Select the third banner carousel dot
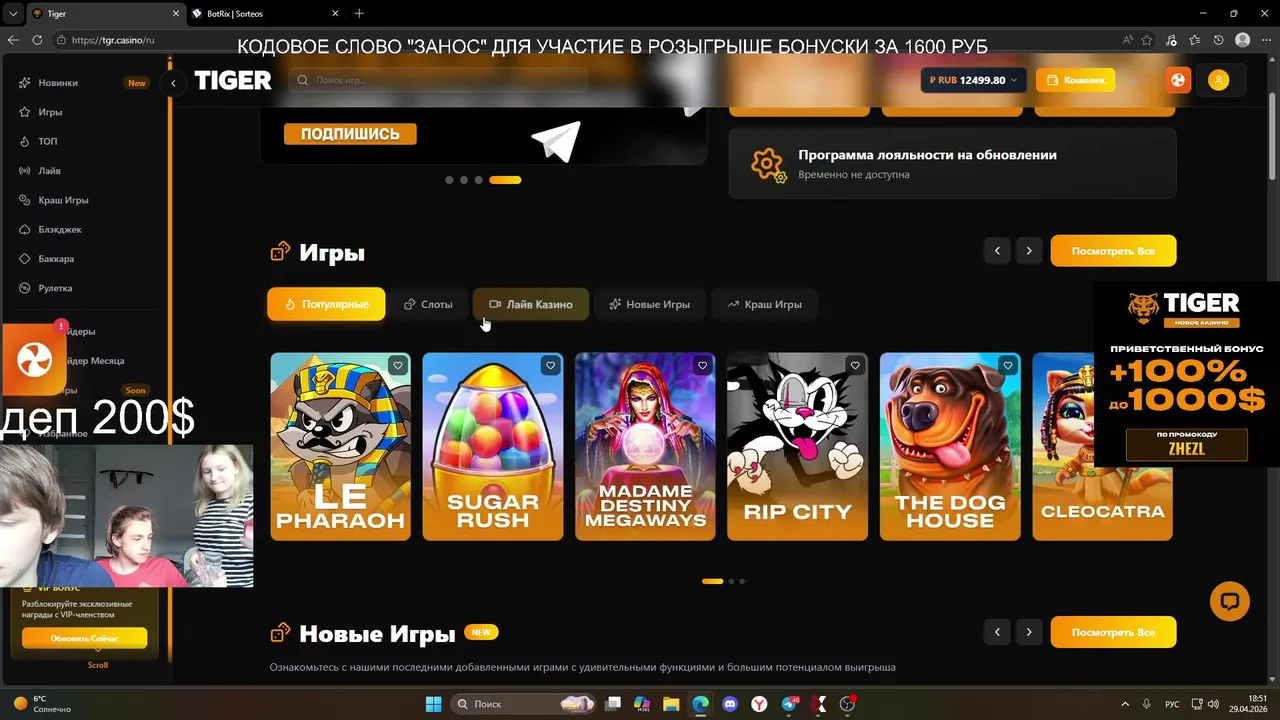Image resolution: width=1280 pixels, height=720 pixels. 479,180
